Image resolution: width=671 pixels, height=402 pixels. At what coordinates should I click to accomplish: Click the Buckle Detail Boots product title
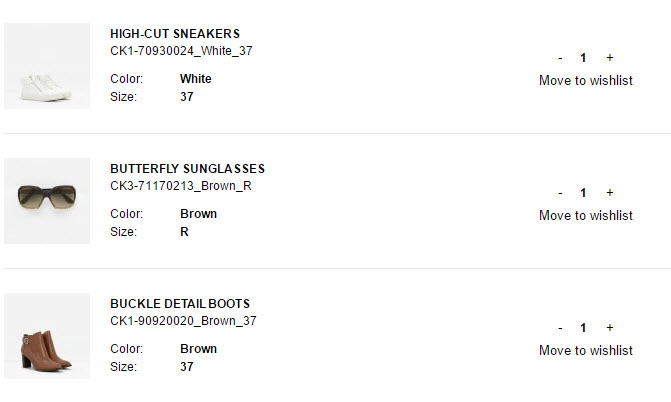tap(180, 304)
